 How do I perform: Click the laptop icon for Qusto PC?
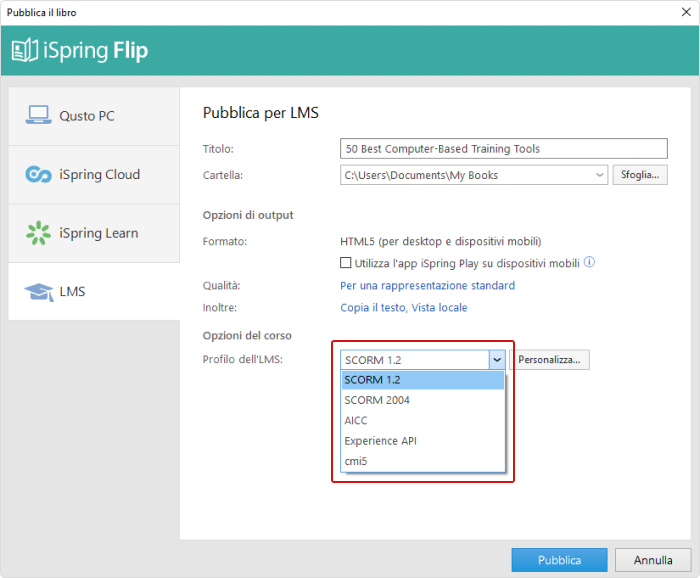(x=38, y=115)
